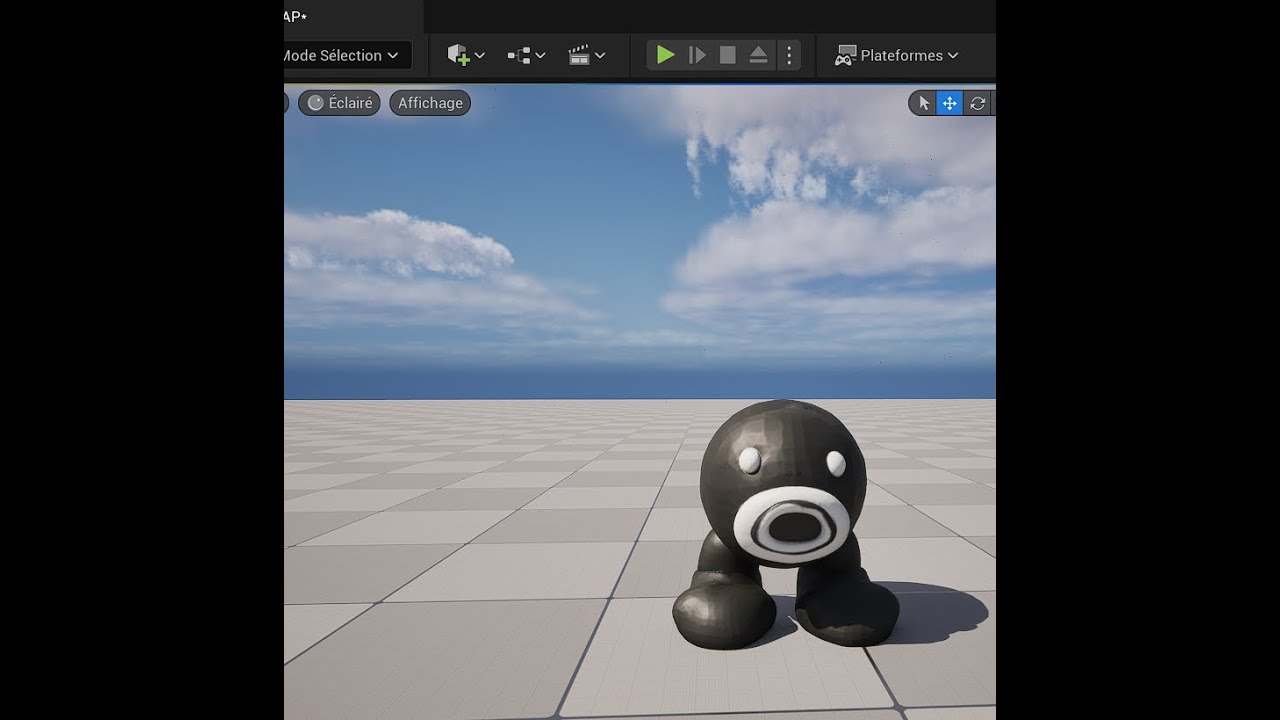
Task: Click the stop simulation square button
Action: 728,55
